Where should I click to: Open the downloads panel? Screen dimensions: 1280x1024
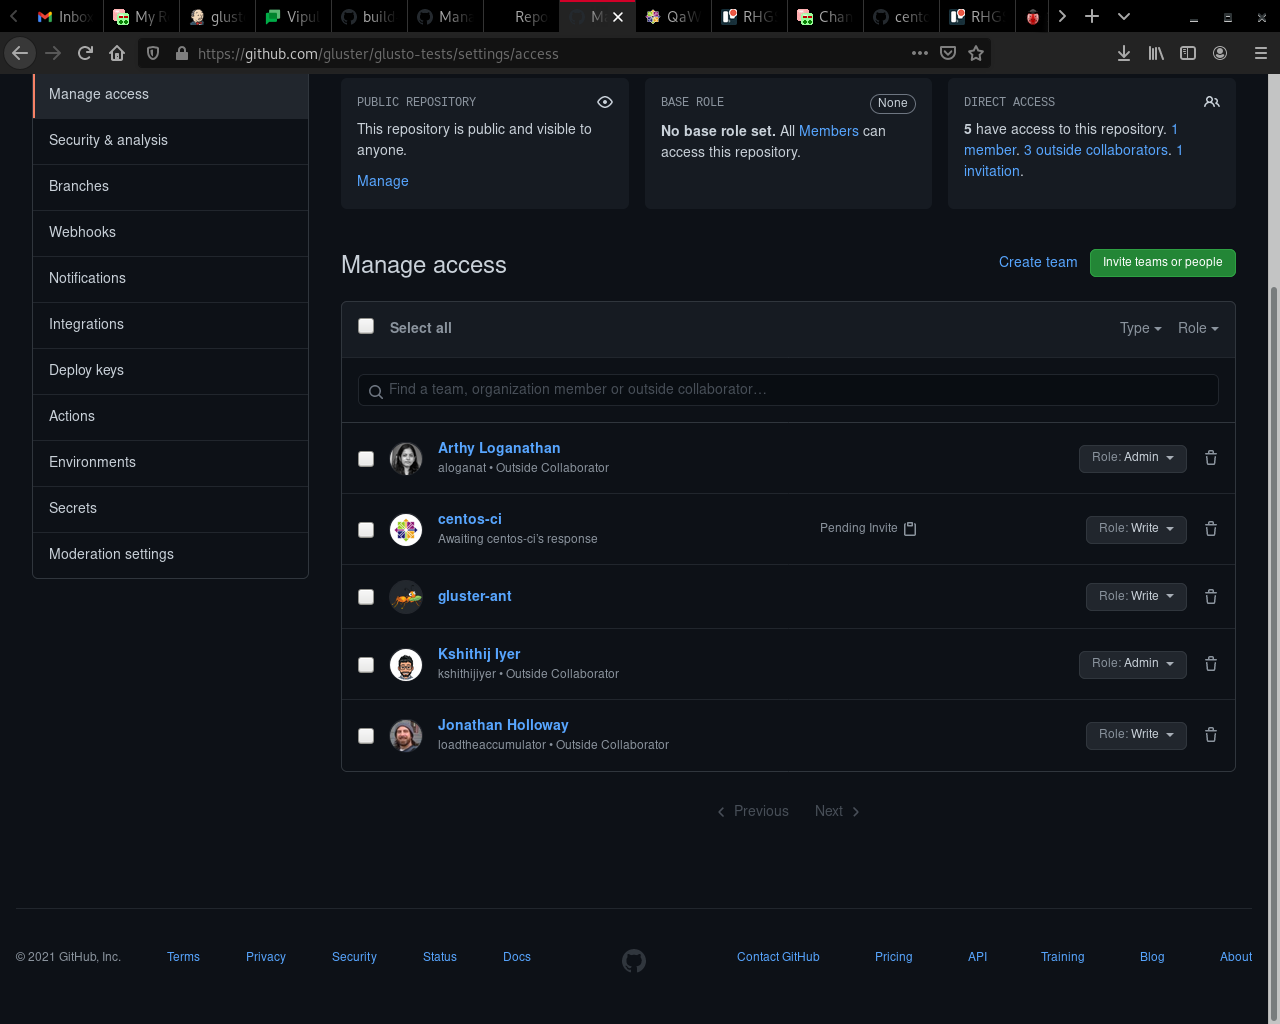[x=1124, y=53]
